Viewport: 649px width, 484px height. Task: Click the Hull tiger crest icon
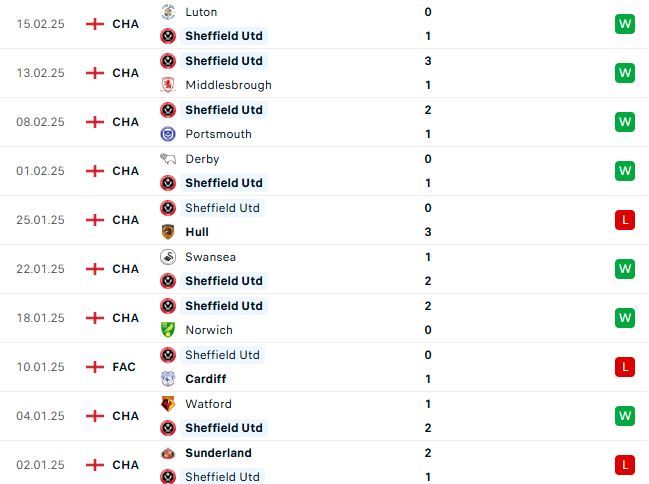pos(168,232)
